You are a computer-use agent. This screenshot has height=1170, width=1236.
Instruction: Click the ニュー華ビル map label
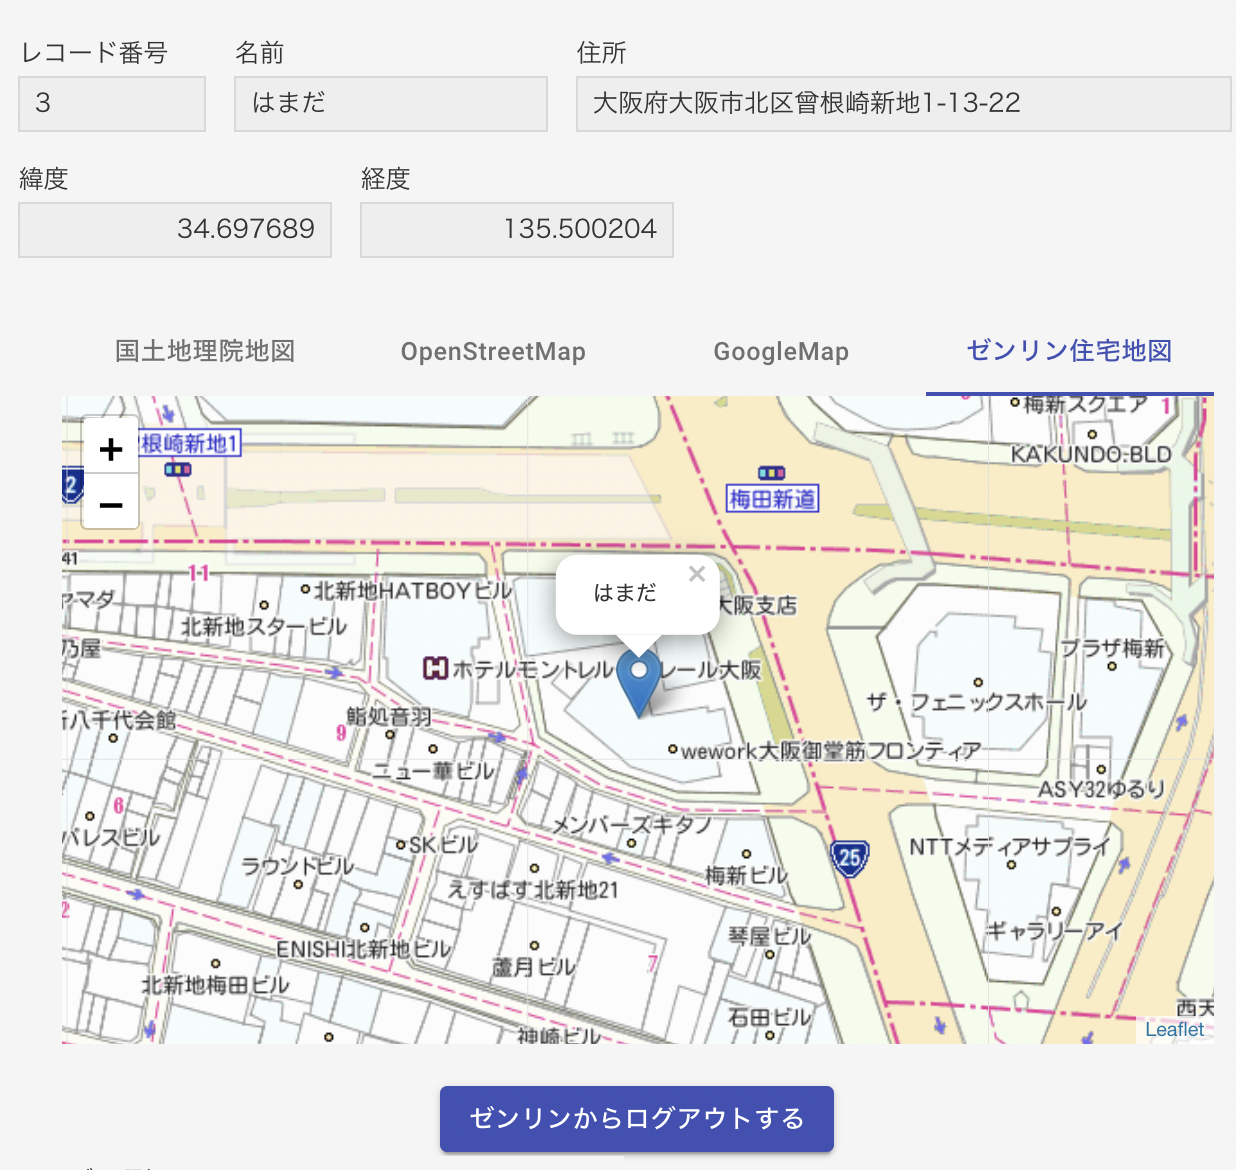click(434, 771)
